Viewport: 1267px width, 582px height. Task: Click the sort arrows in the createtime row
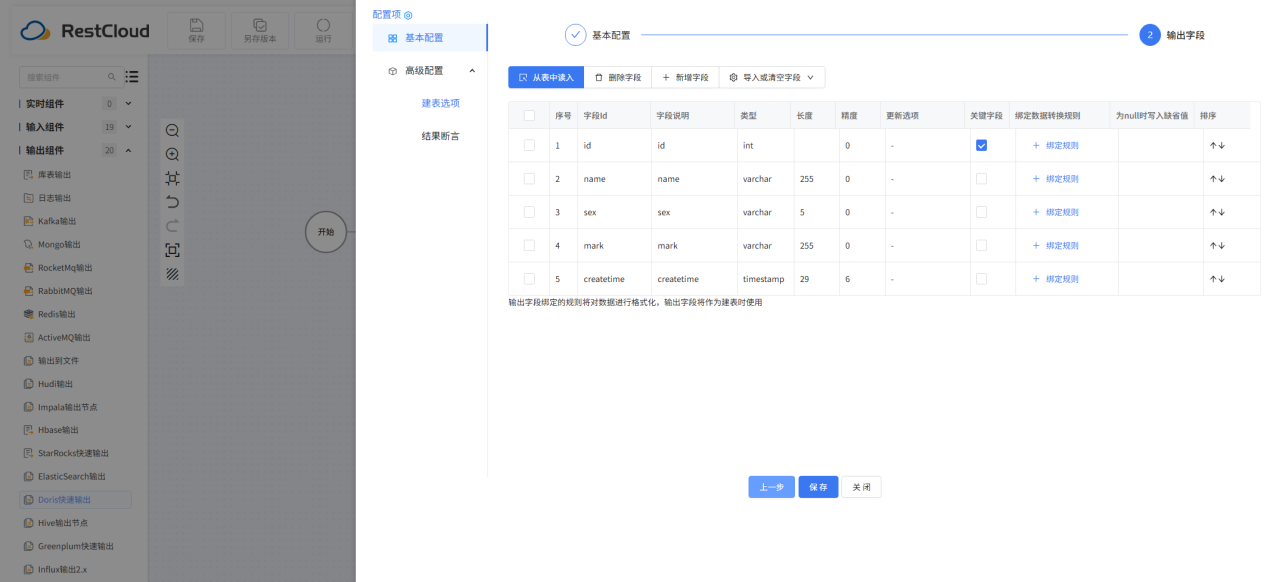(1216, 279)
